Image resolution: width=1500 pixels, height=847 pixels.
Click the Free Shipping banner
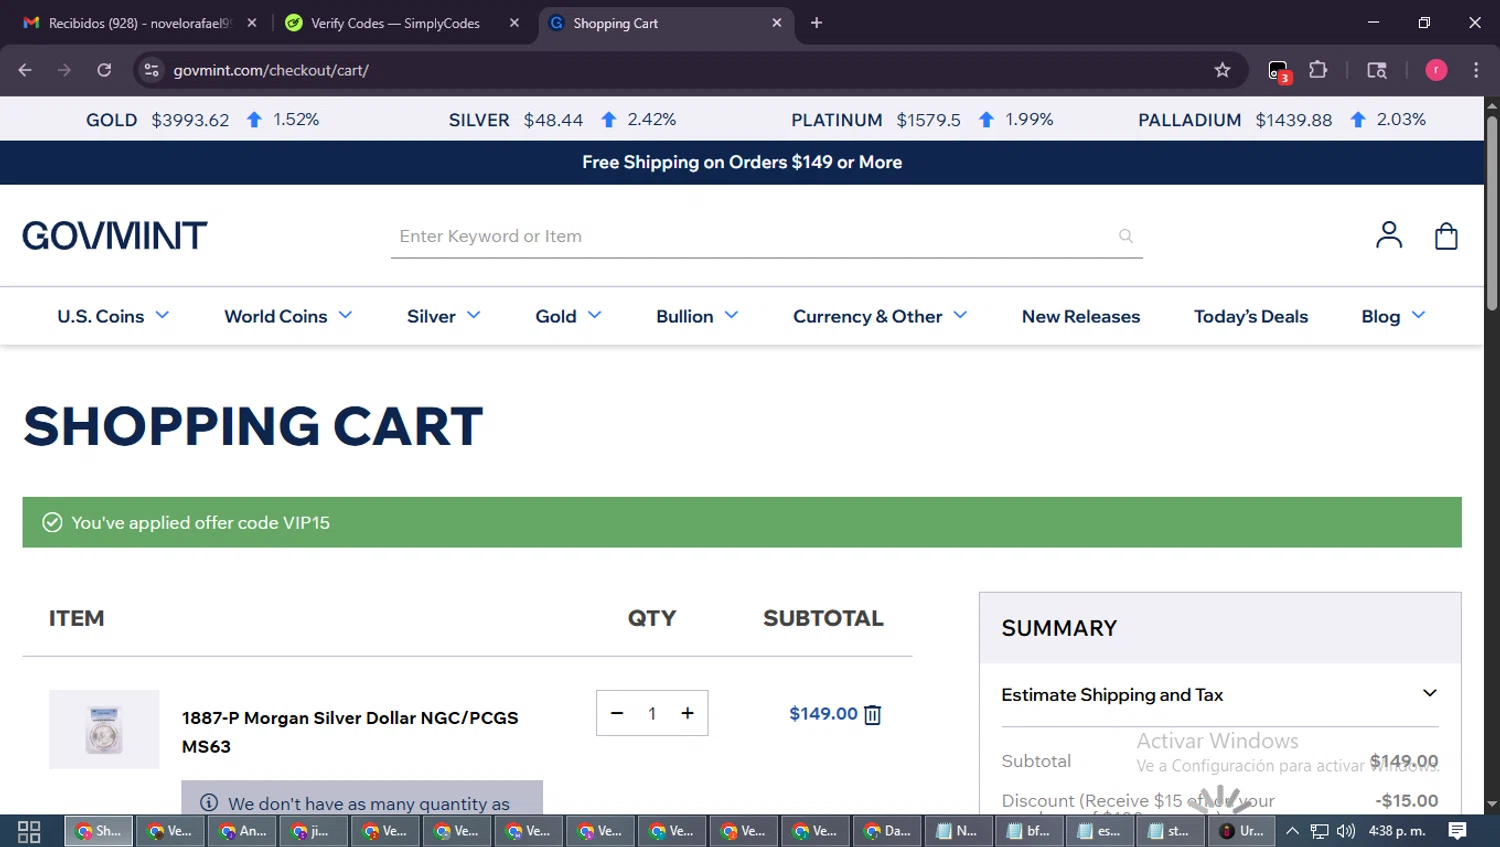(742, 162)
